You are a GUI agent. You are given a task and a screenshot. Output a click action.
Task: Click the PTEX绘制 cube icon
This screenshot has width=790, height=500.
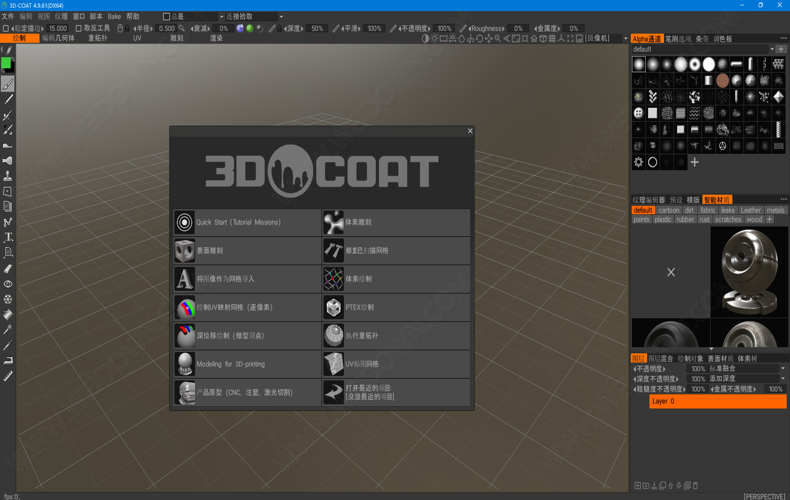click(333, 307)
